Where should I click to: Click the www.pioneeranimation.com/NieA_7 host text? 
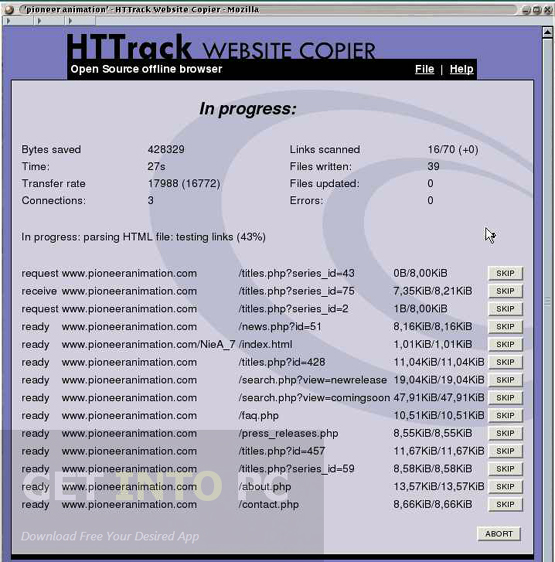148,344
